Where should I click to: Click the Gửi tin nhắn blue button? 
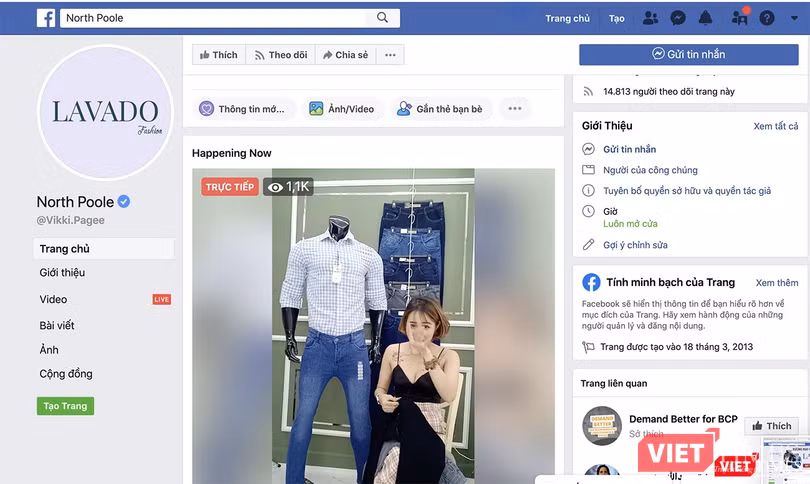click(x=689, y=54)
